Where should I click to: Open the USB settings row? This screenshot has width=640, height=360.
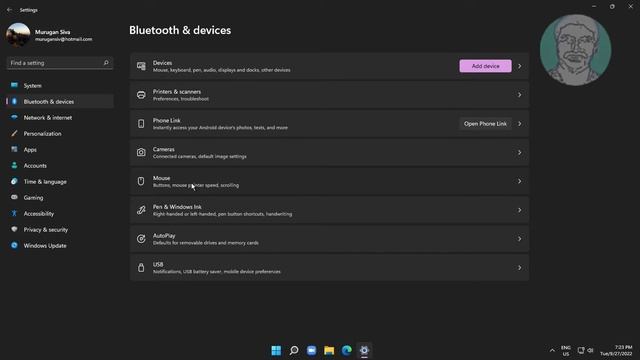[x=329, y=268]
